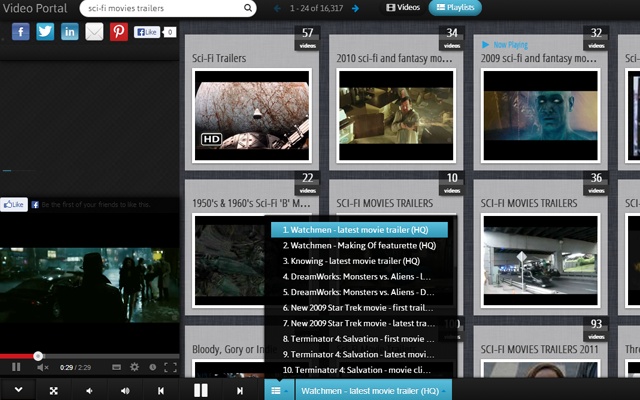Select New 2009 Star Trek first trailer entry
Image resolution: width=640 pixels, height=400 pixels.
[359, 307]
